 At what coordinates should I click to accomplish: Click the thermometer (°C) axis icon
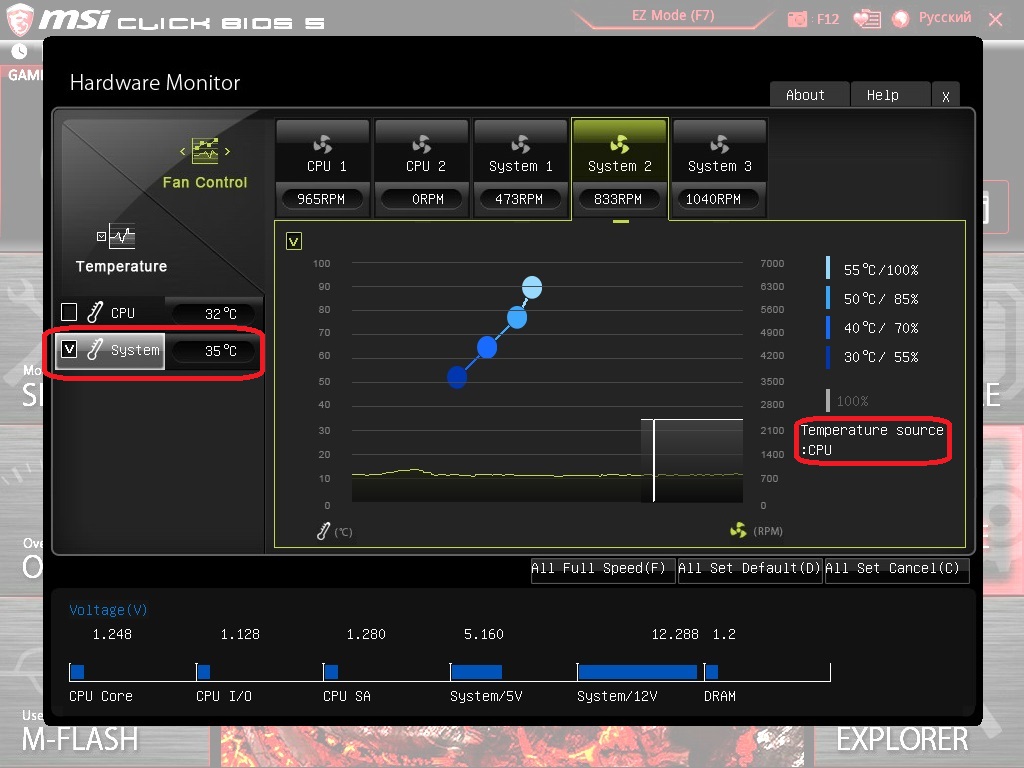point(323,531)
